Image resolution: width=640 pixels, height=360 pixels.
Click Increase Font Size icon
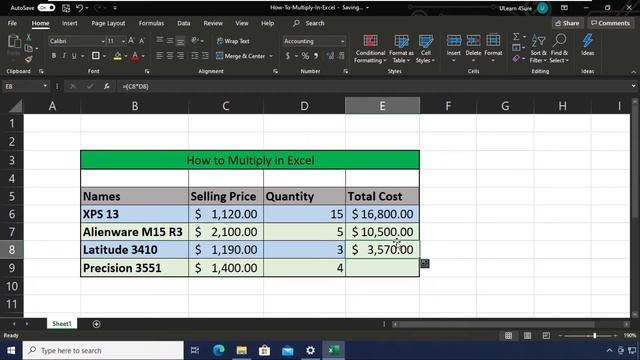click(x=131, y=41)
